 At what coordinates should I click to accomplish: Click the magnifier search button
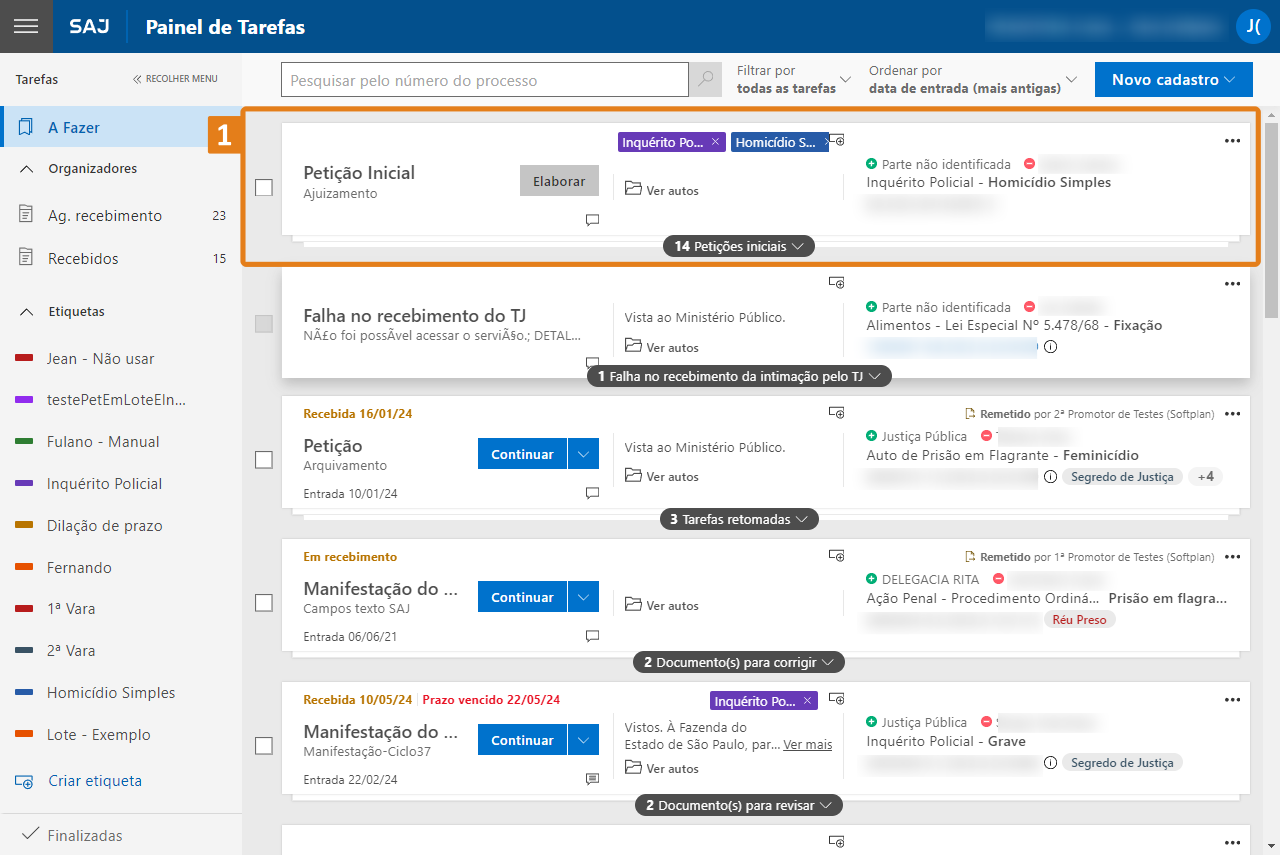click(x=706, y=80)
